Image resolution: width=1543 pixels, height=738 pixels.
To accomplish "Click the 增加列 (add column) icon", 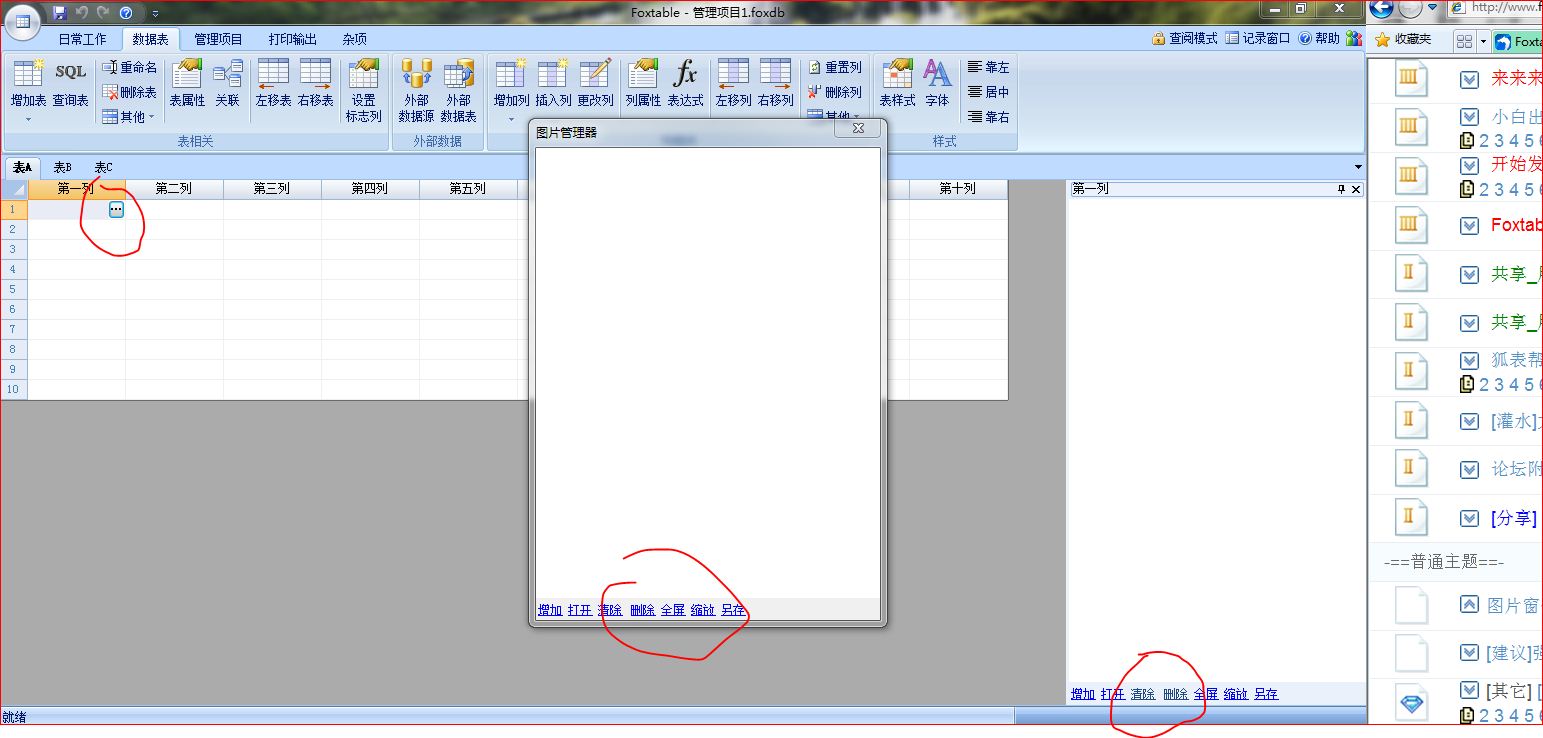I will click(x=511, y=83).
